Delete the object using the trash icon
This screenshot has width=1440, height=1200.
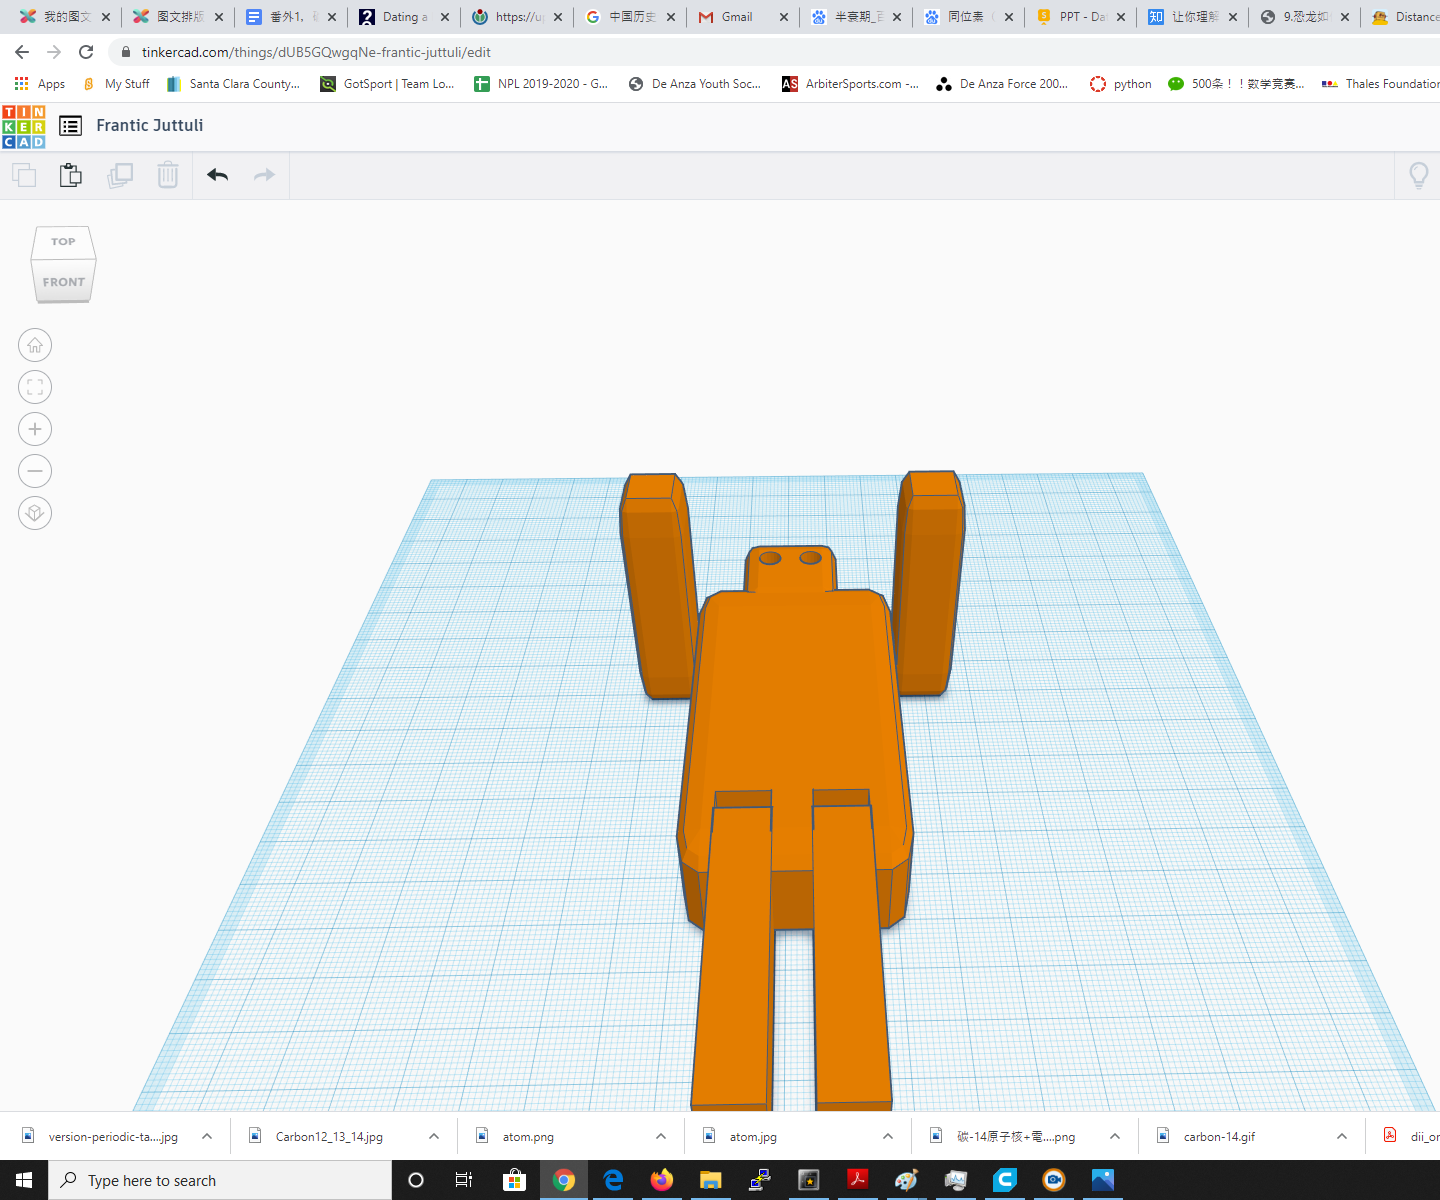tap(167, 174)
